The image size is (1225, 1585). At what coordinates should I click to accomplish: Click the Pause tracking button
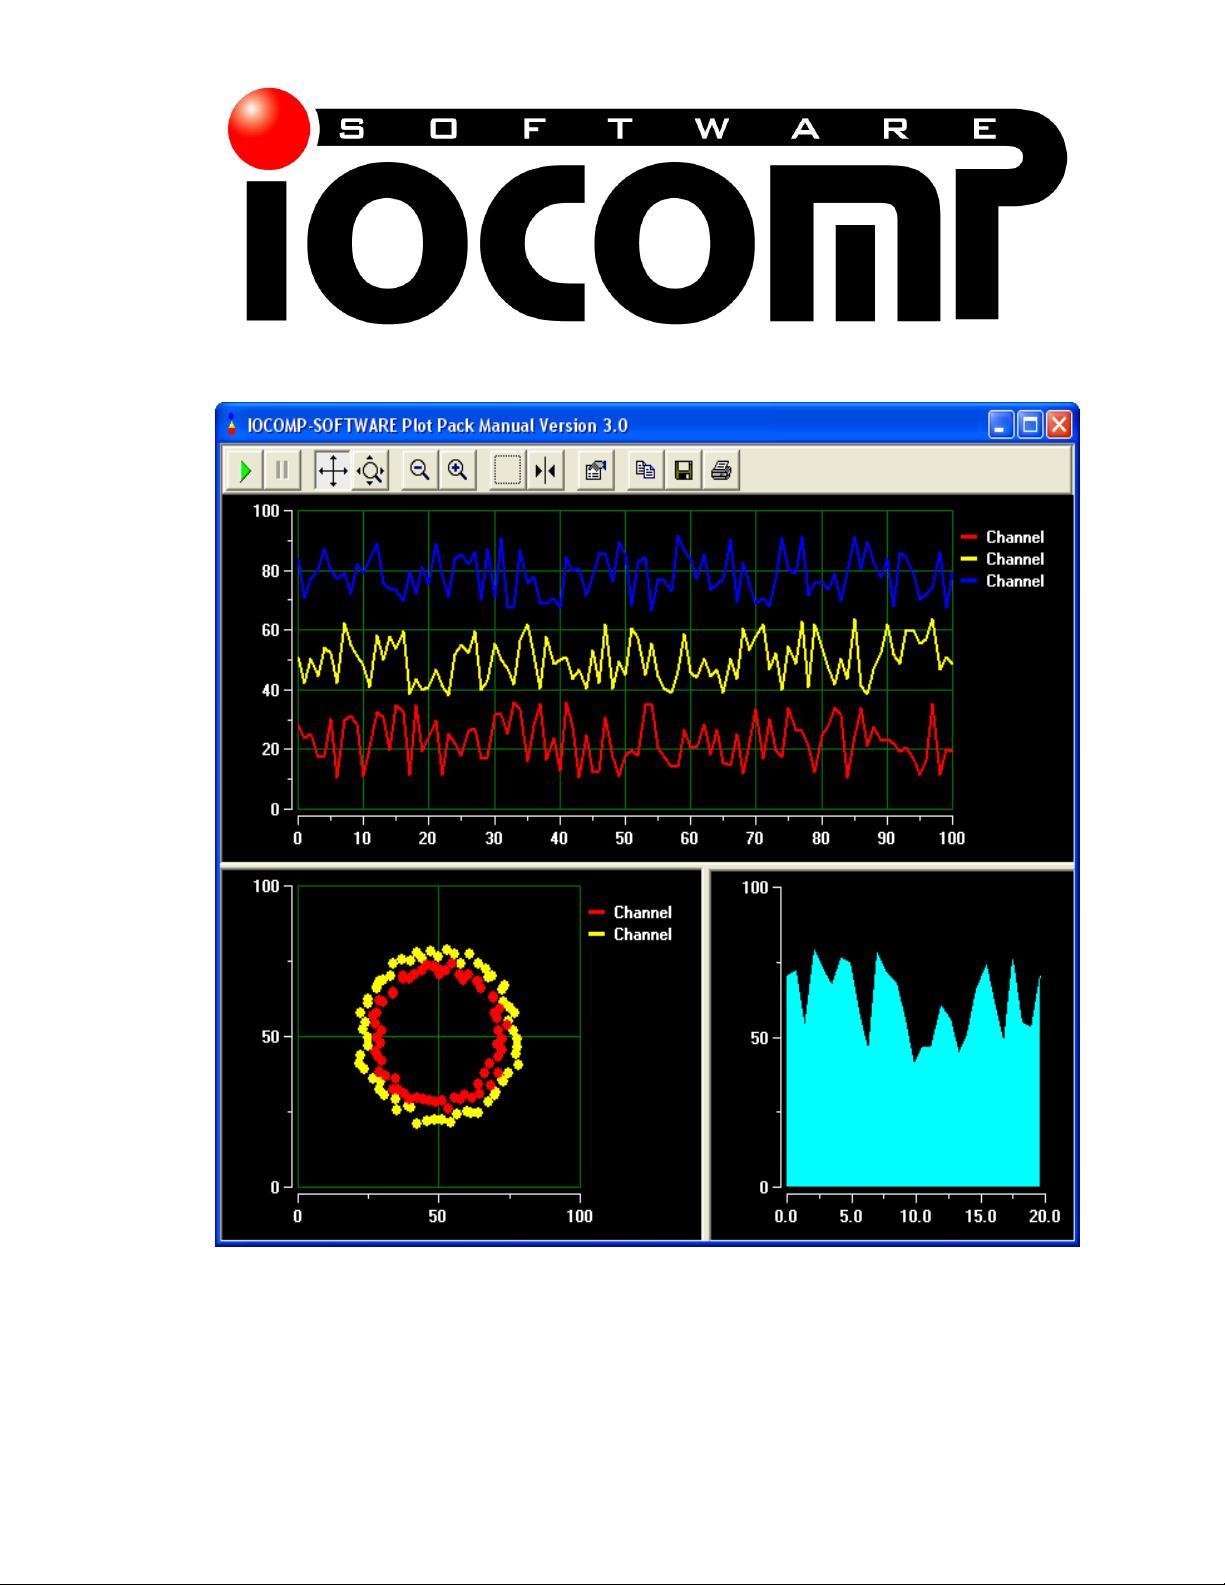pyautogui.click(x=282, y=470)
